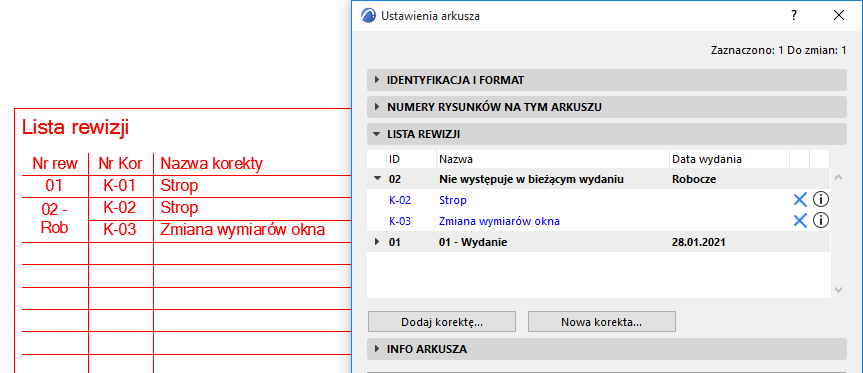This screenshot has height=373, width=863.
Task: Collapse the Lista rewizji panel
Action: pos(607,134)
